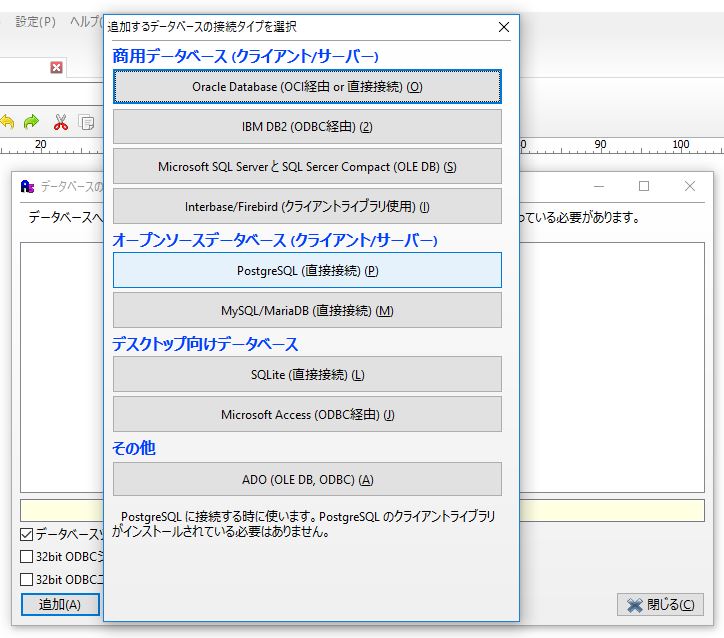
Task: Click the green redo arrow icon
Action: [x=31, y=122]
